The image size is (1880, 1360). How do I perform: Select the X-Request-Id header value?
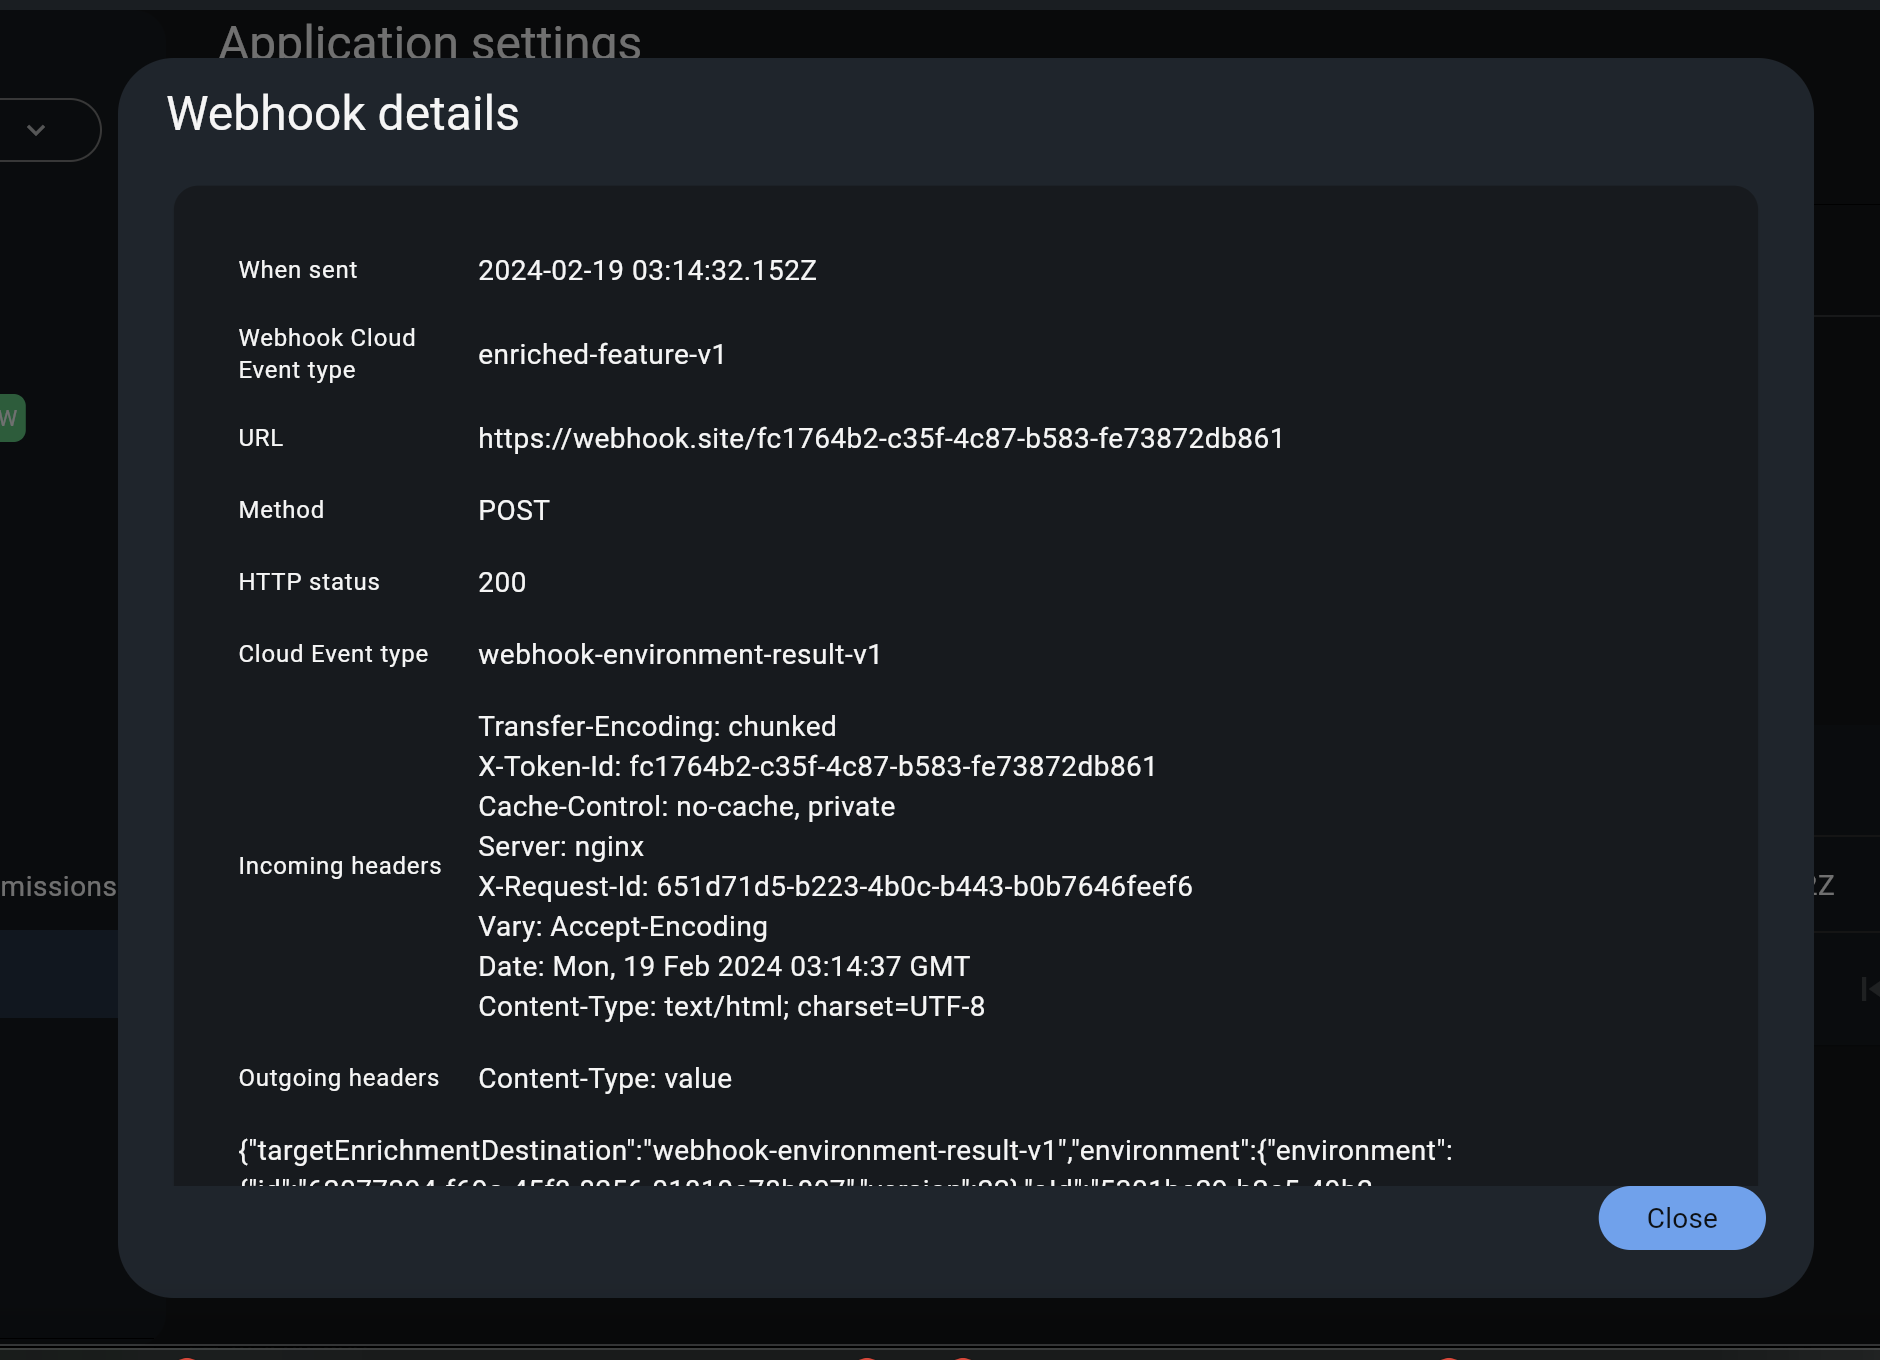834,886
